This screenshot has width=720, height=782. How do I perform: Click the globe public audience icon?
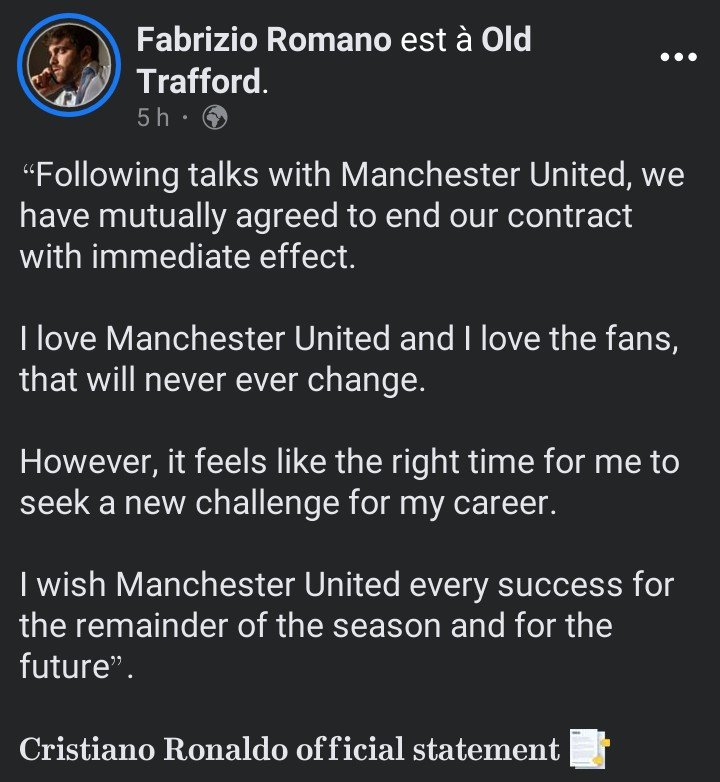pyautogui.click(x=215, y=117)
